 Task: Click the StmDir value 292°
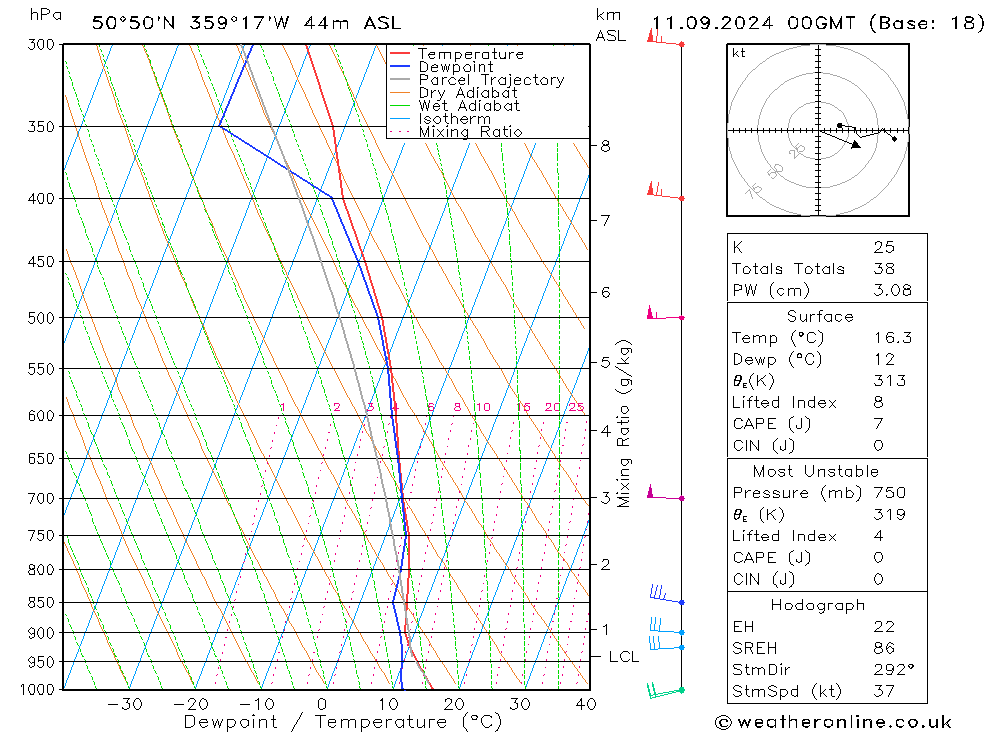click(894, 669)
